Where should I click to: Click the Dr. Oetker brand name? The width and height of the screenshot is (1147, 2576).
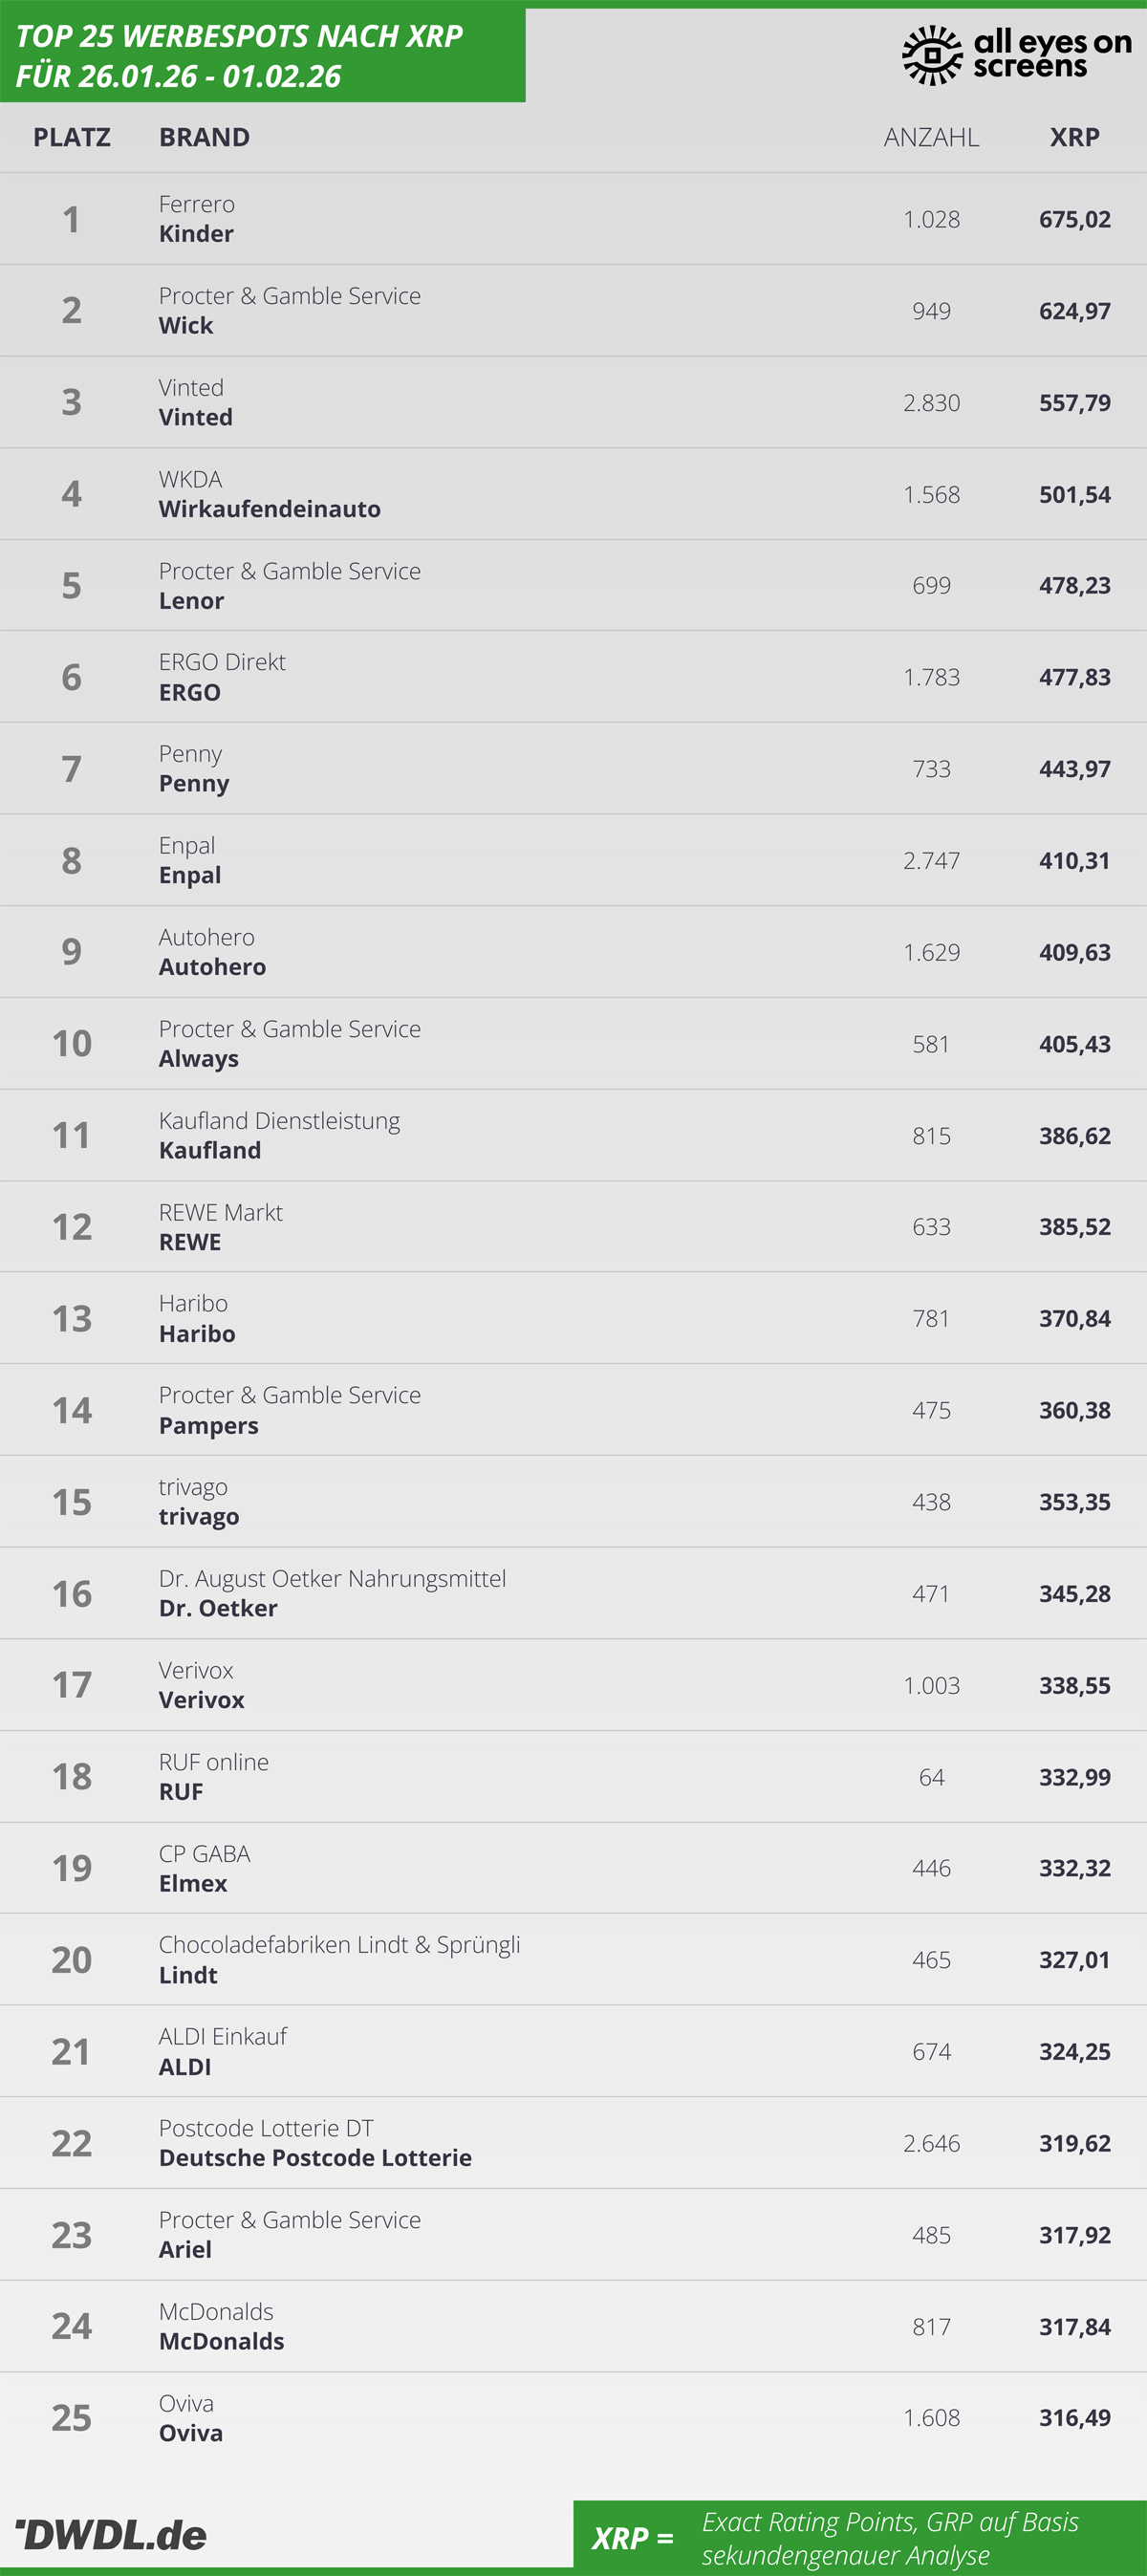(x=218, y=1608)
